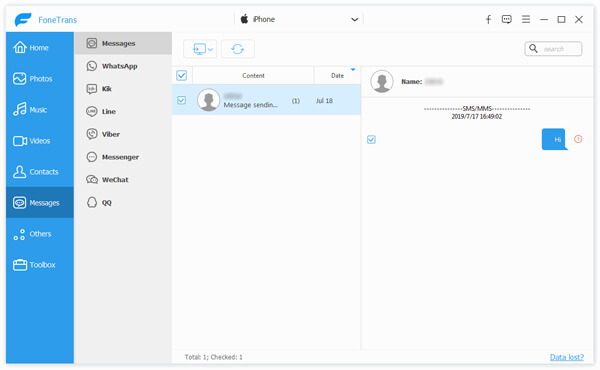
Task: Minimize the FoneTrans window
Action: (x=544, y=20)
